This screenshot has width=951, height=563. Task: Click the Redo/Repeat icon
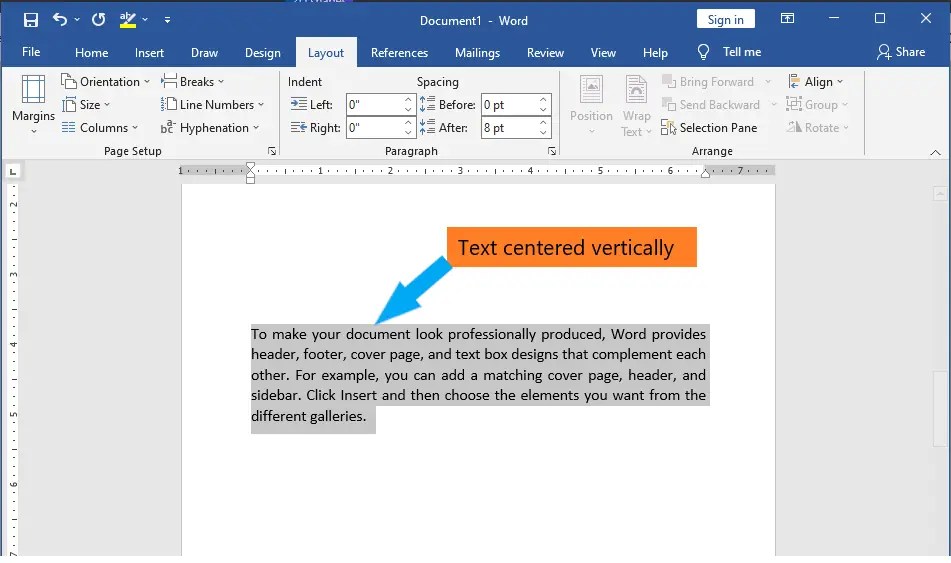tap(98, 20)
